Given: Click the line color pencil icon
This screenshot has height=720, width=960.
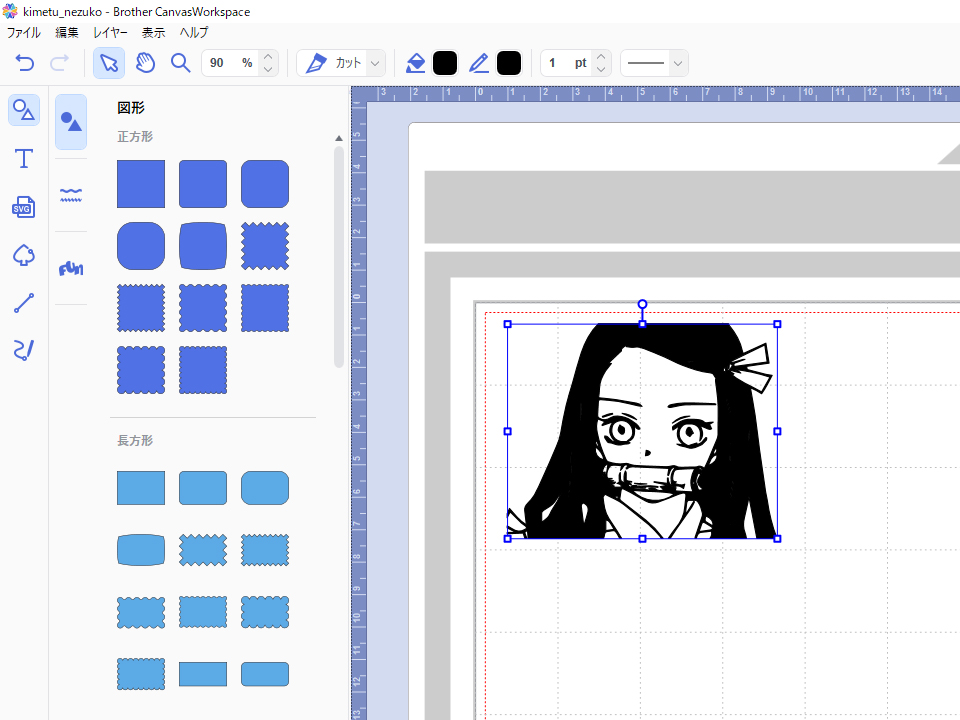Looking at the screenshot, I should click(479, 63).
